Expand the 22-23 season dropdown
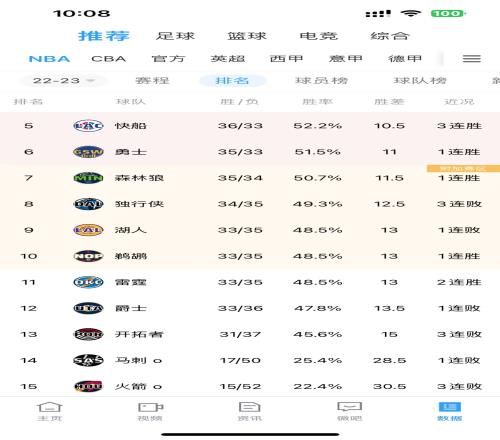 tap(63, 81)
